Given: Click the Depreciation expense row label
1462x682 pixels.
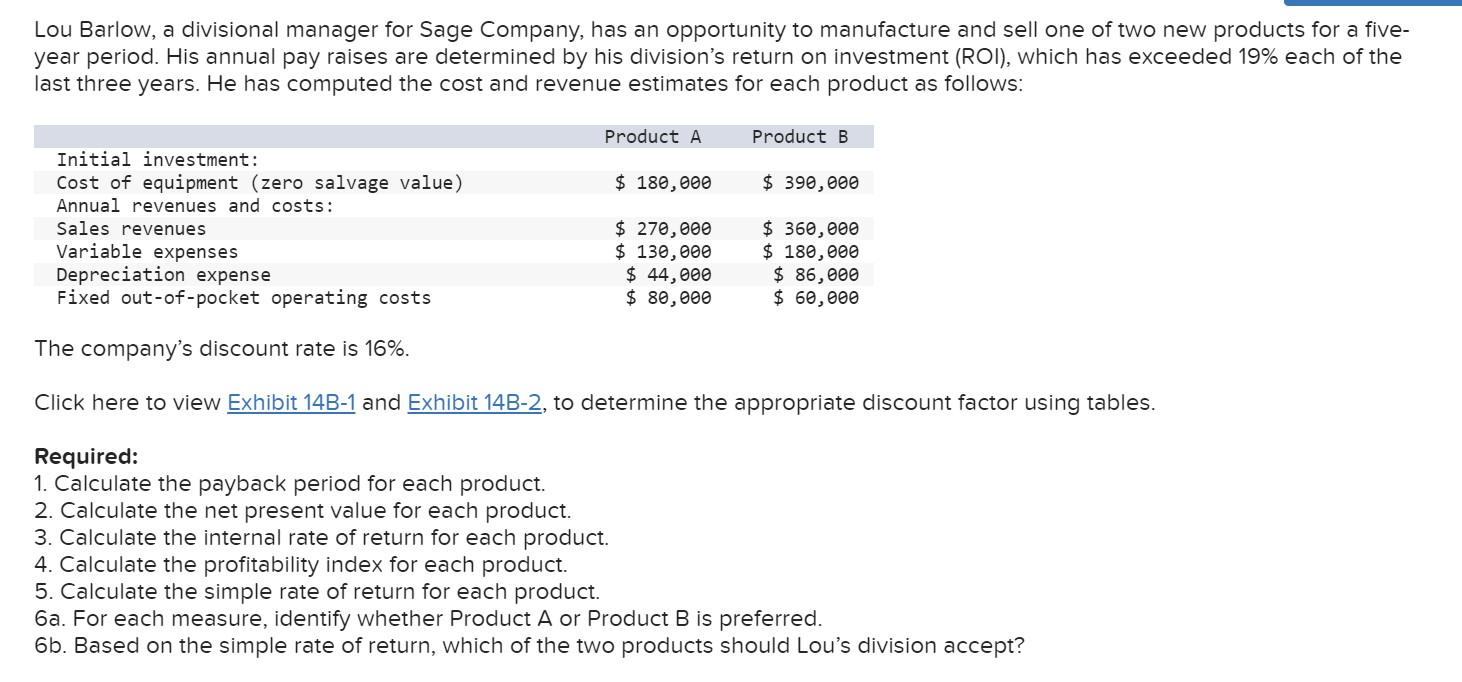Looking at the screenshot, I should tap(163, 275).
